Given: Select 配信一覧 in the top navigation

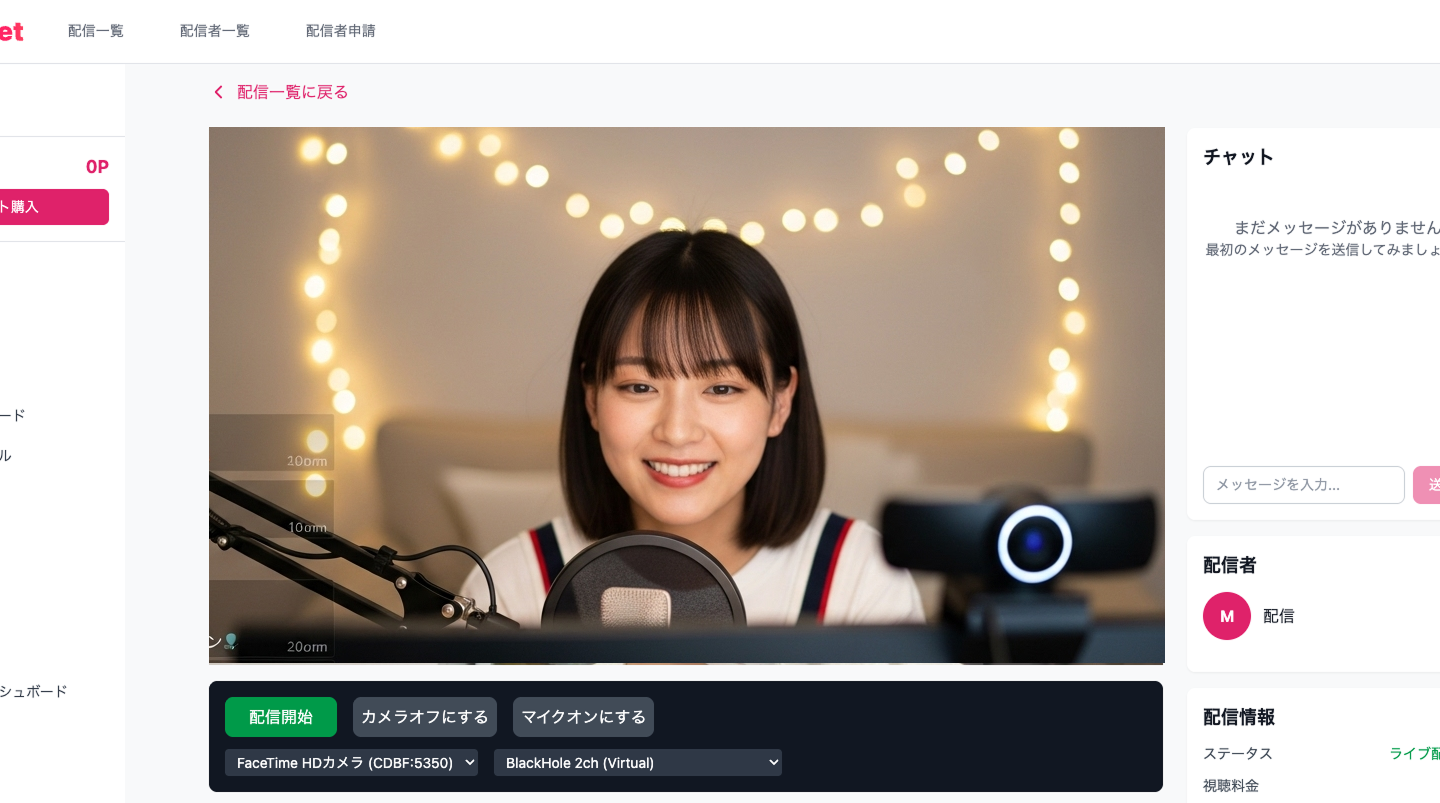Looking at the screenshot, I should pyautogui.click(x=95, y=30).
